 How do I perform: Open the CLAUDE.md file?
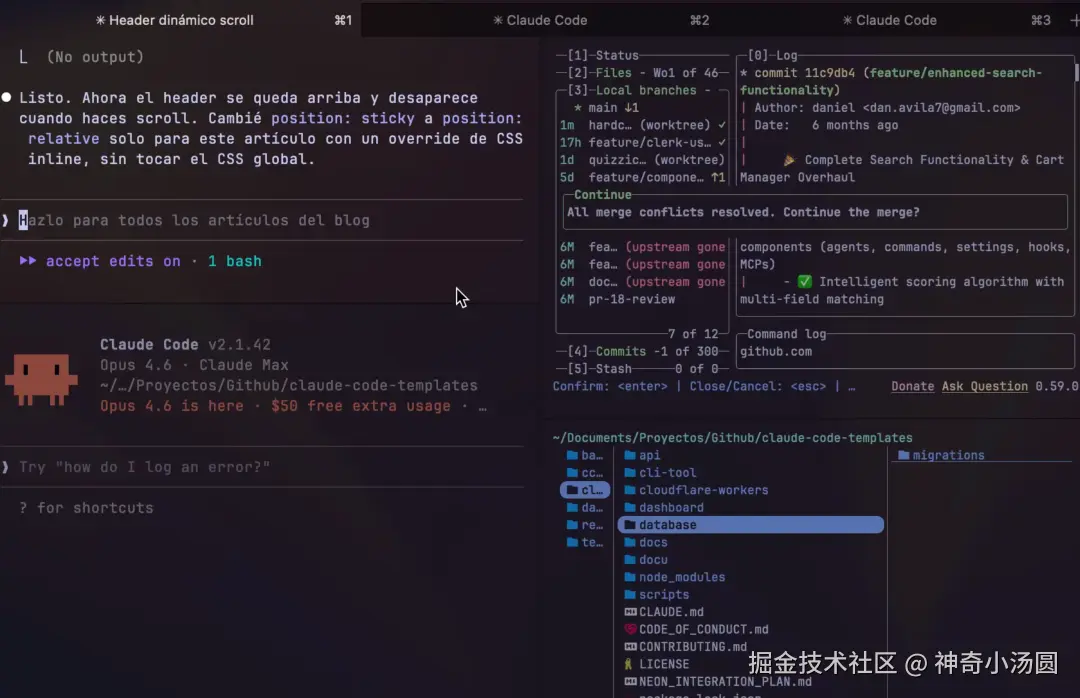[664, 612]
